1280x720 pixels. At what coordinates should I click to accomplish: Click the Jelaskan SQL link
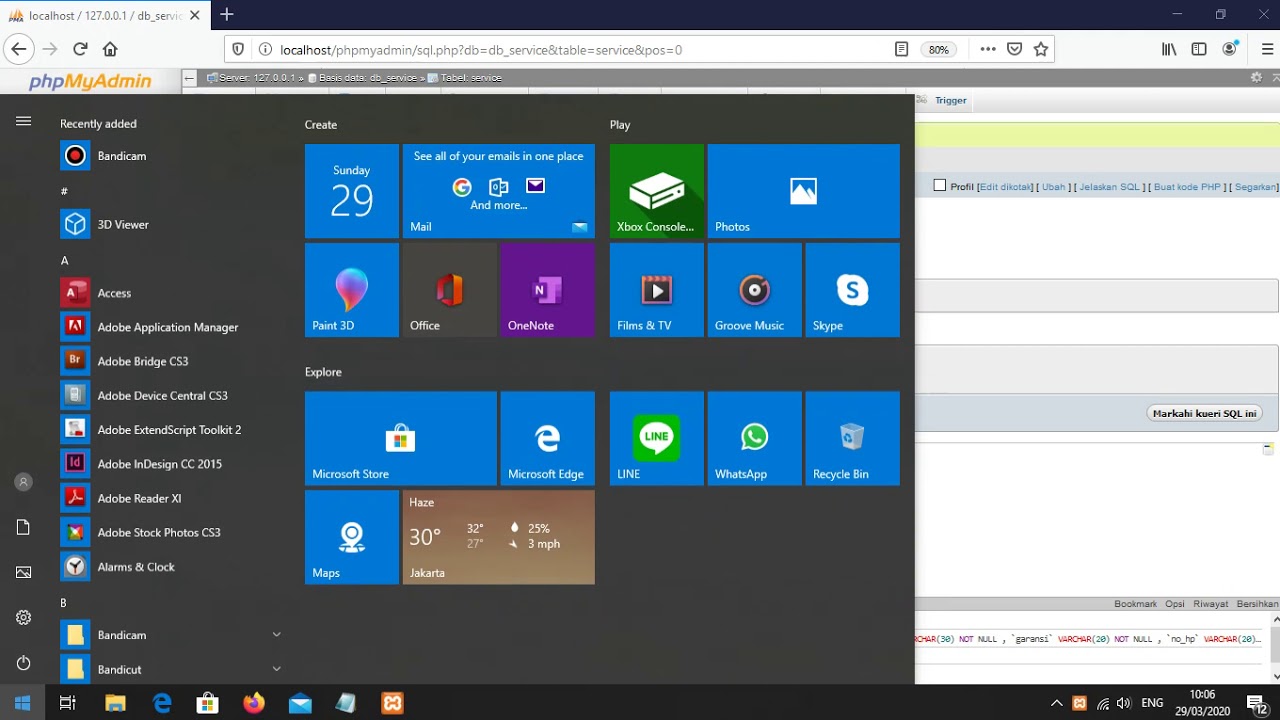[x=1109, y=187]
